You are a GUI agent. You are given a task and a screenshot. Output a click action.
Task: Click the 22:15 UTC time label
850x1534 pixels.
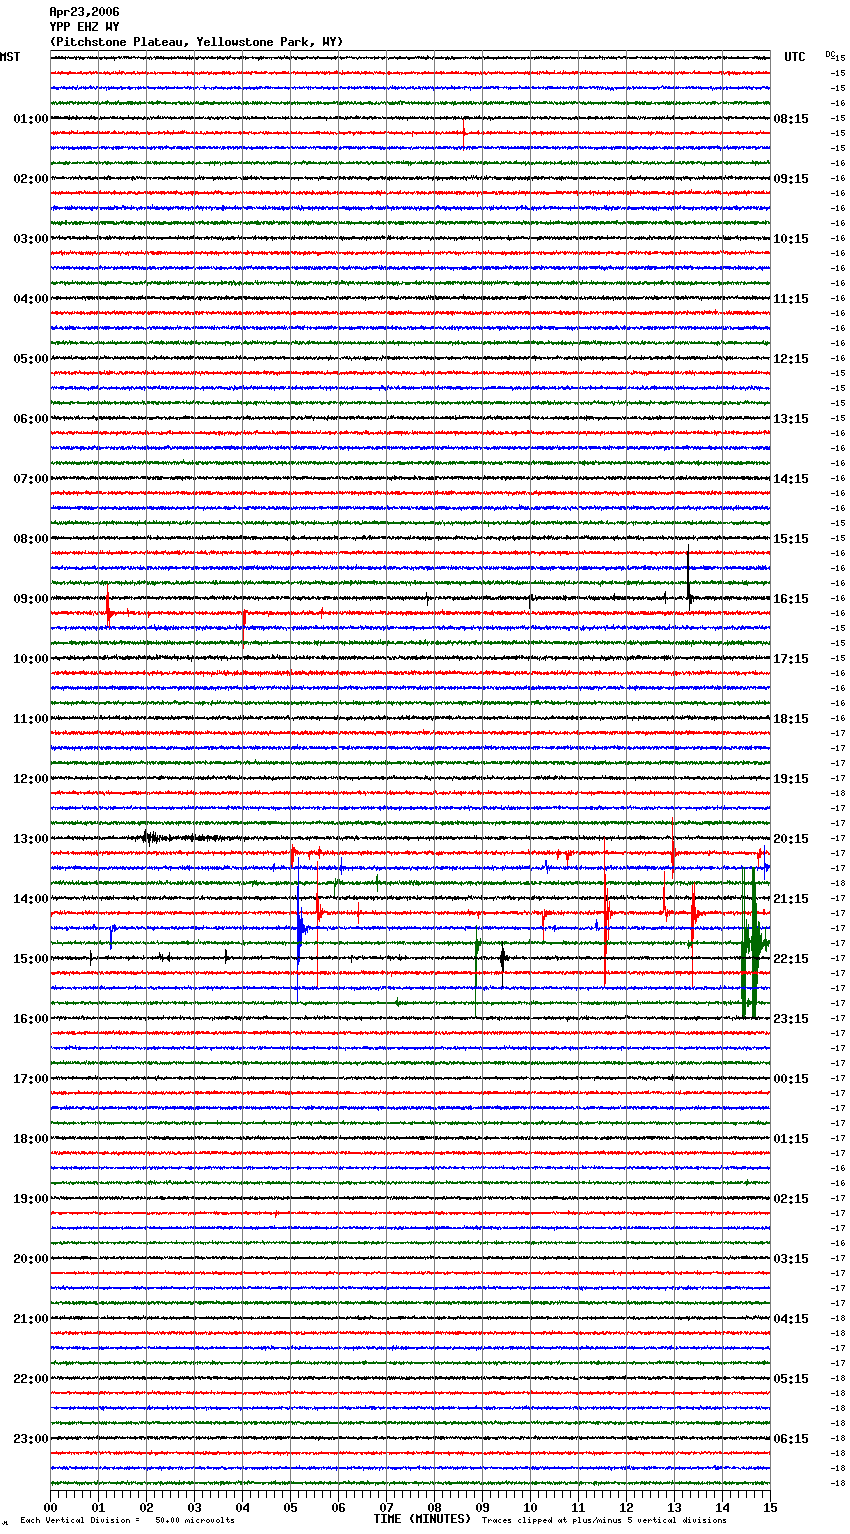pyautogui.click(x=791, y=959)
